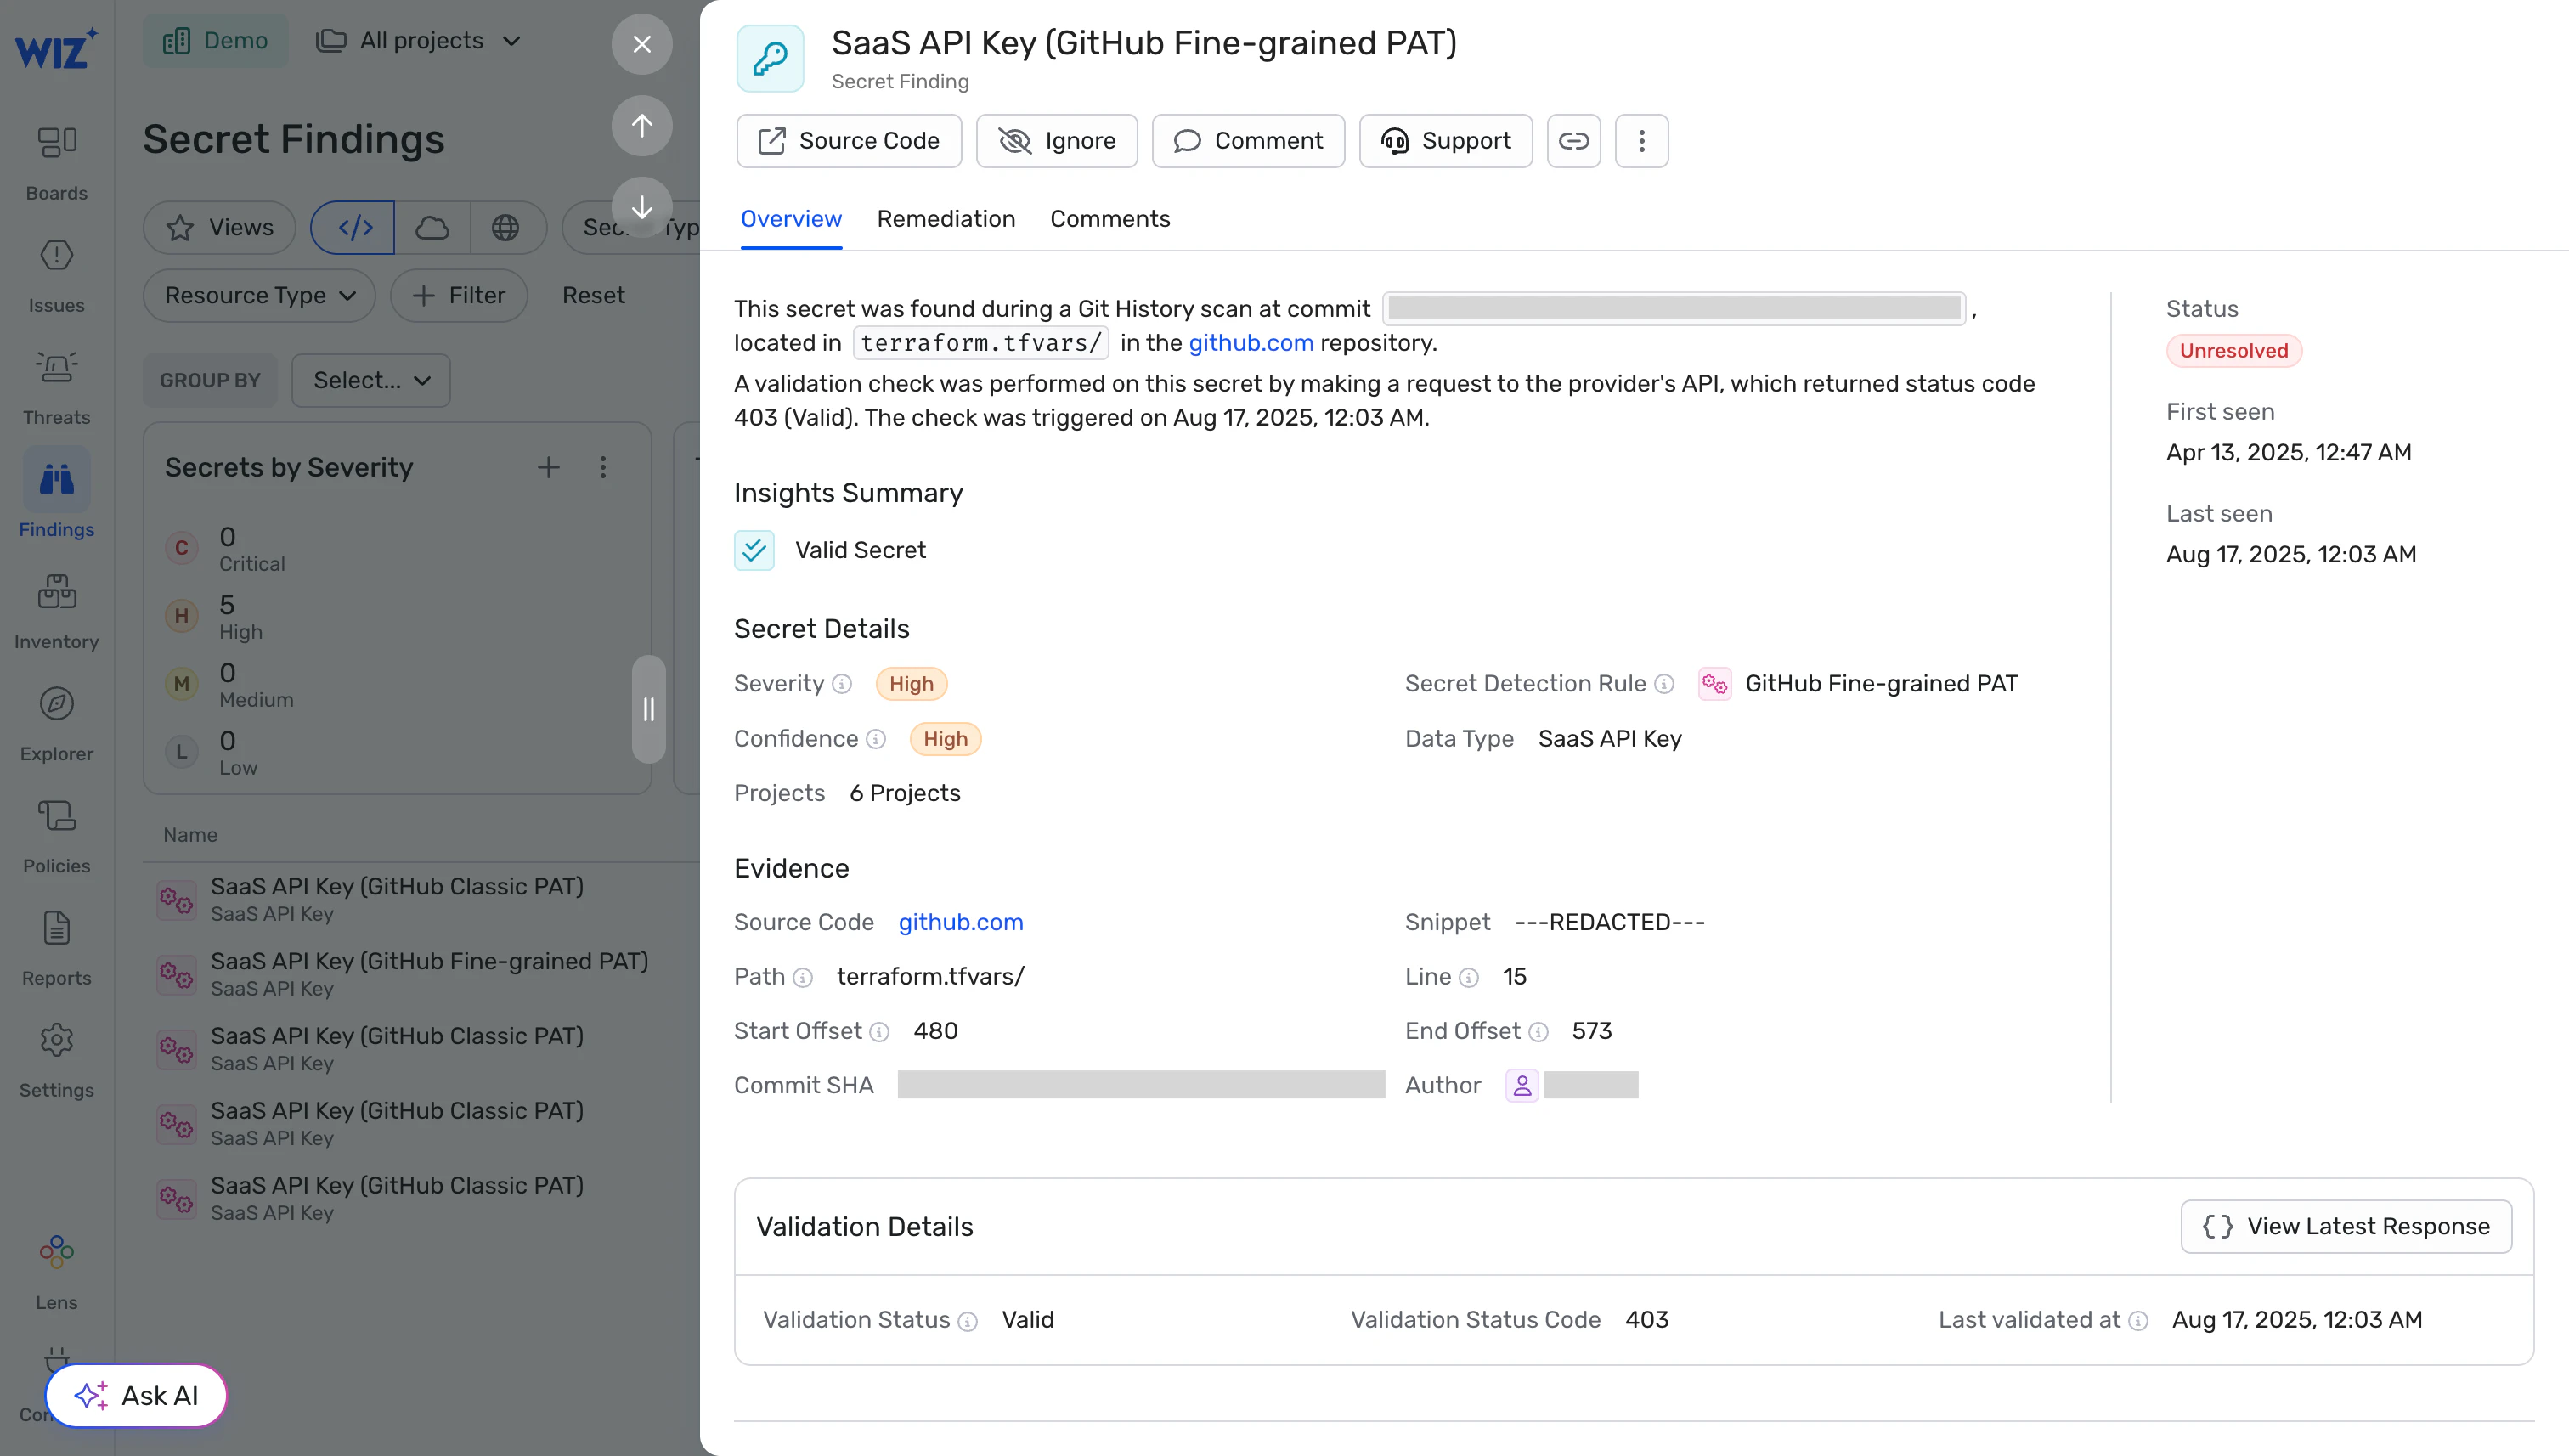
Task: Click the Confidence info icon
Action: tap(876, 739)
